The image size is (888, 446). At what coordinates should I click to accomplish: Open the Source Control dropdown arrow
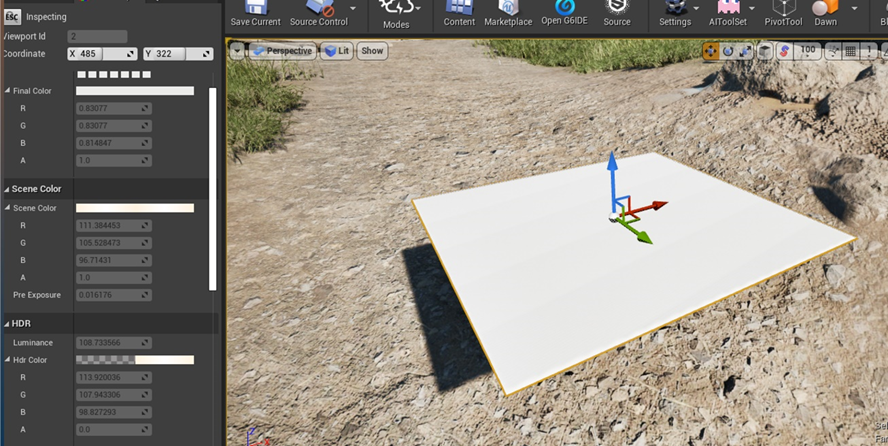[352, 9]
